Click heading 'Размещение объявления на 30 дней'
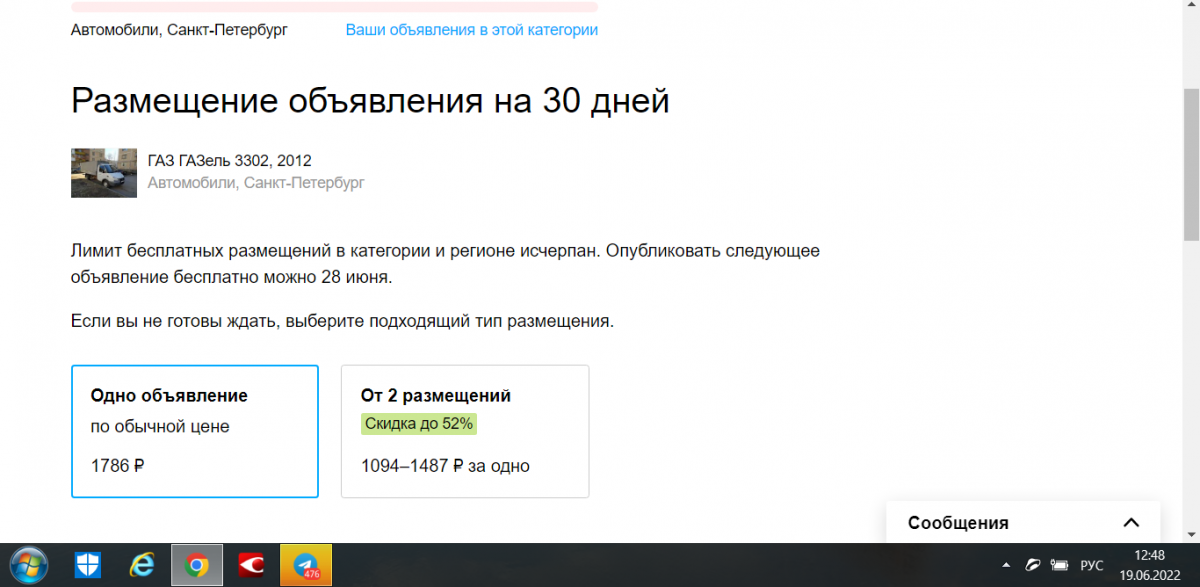This screenshot has height=587, width=1200. 370,102
